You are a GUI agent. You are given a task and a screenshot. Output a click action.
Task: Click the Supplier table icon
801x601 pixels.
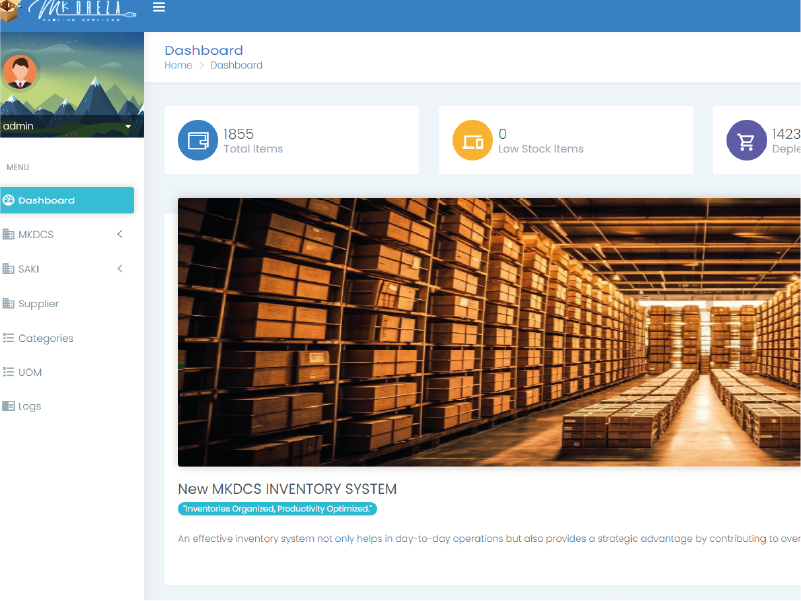(8, 304)
